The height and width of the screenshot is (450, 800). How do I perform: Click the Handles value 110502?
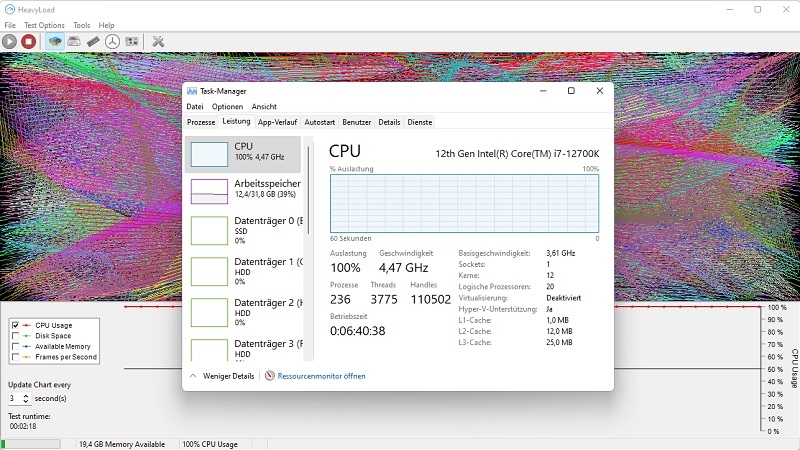(431, 299)
